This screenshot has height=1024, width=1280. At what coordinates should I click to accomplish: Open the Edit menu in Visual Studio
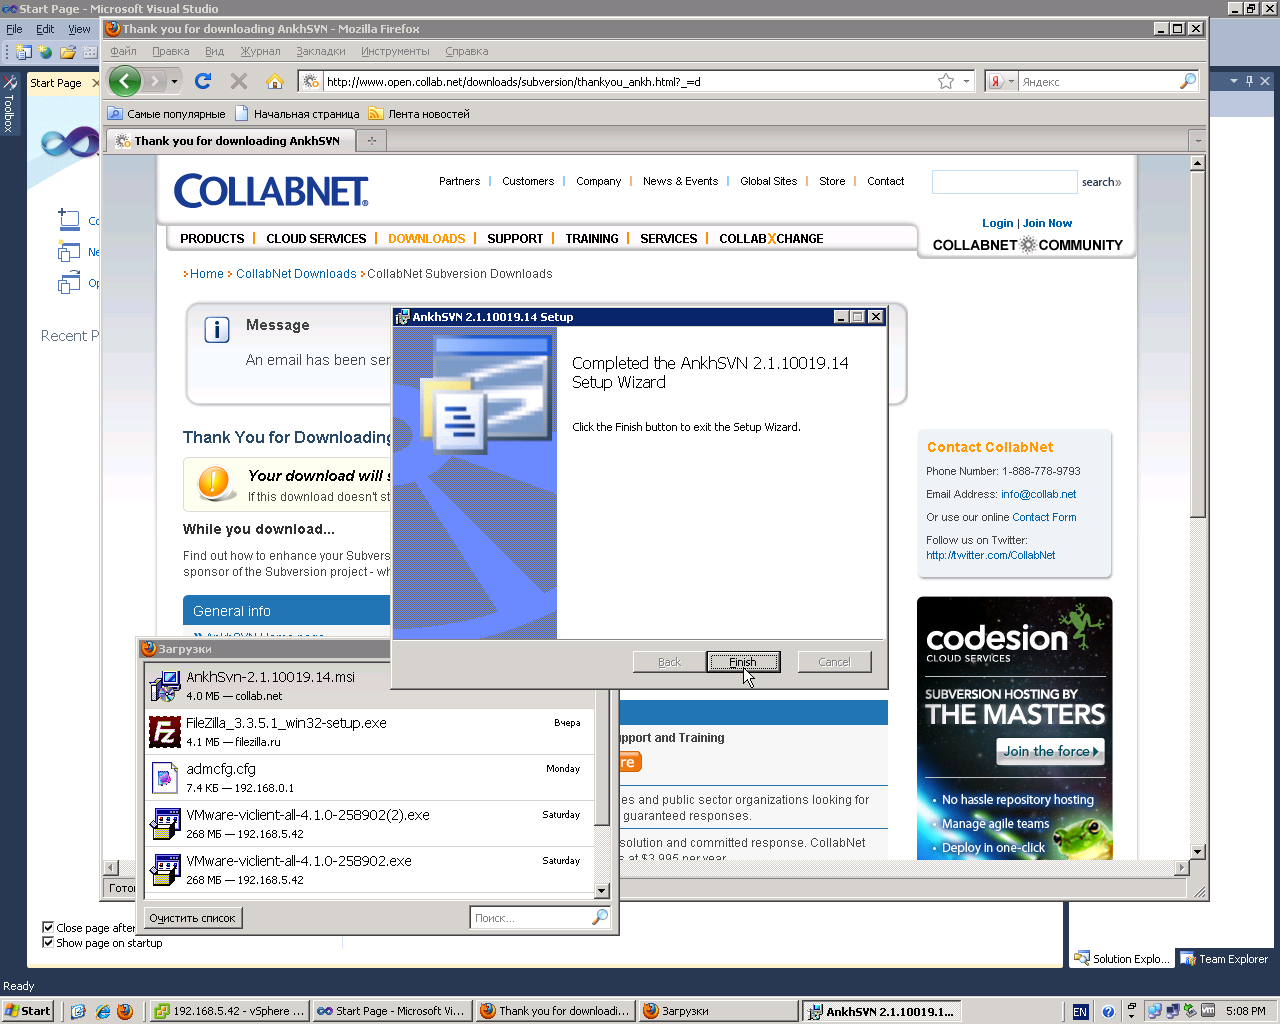[45, 29]
